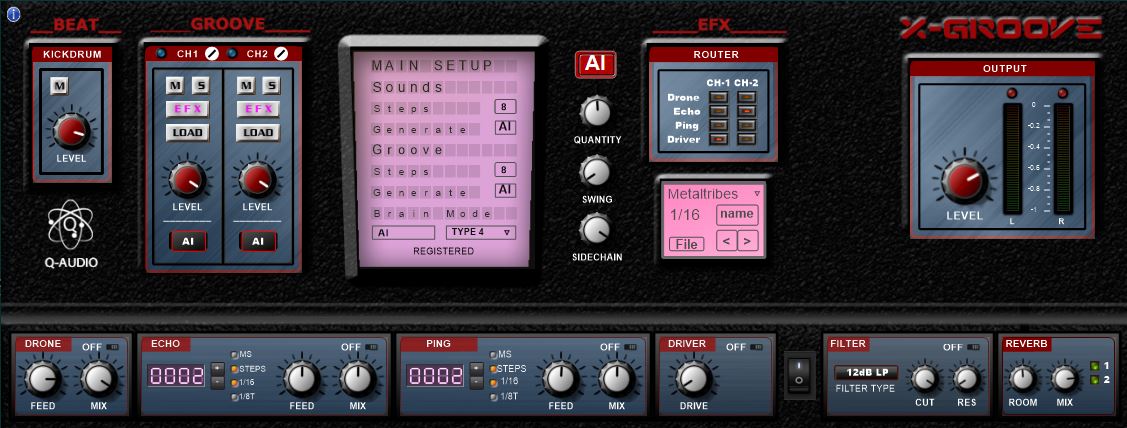Toggle the Drone OFF switch
The height and width of the screenshot is (428, 1127).
click(x=113, y=347)
